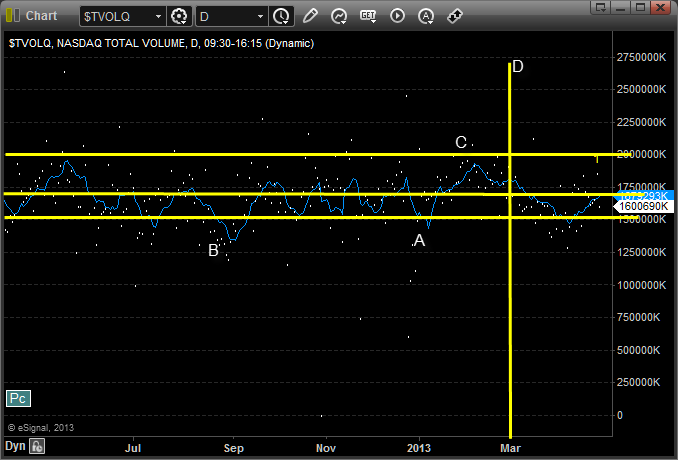Screen dimensions: 678x460
Task: Open the studies chart-line menu
Action: [x=339, y=16]
